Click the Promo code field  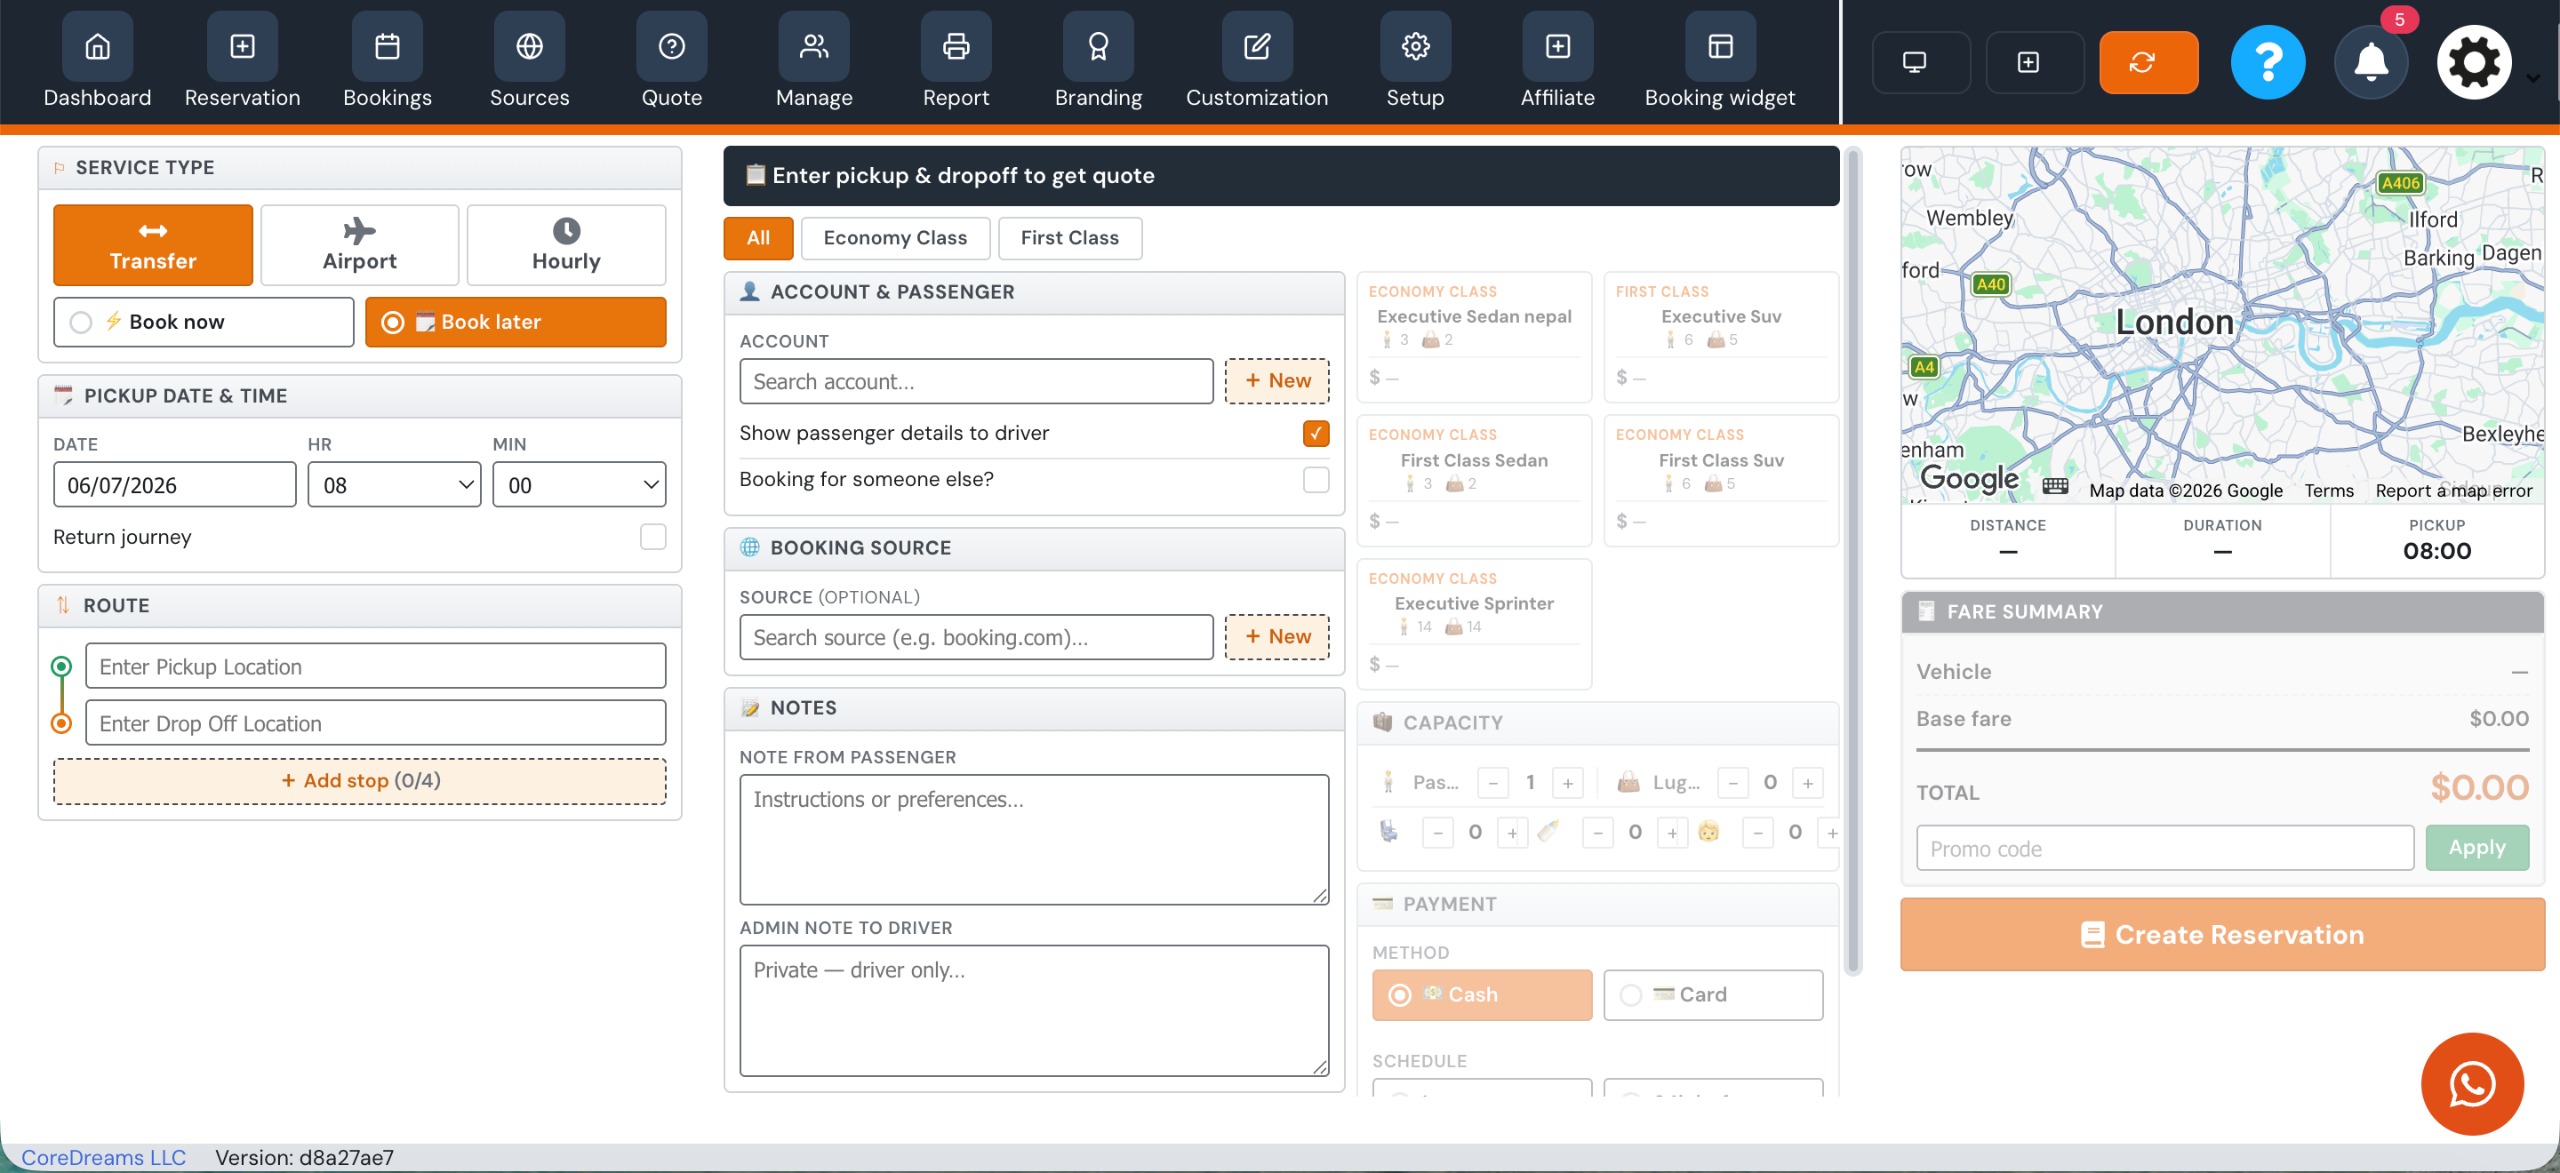click(x=2165, y=848)
